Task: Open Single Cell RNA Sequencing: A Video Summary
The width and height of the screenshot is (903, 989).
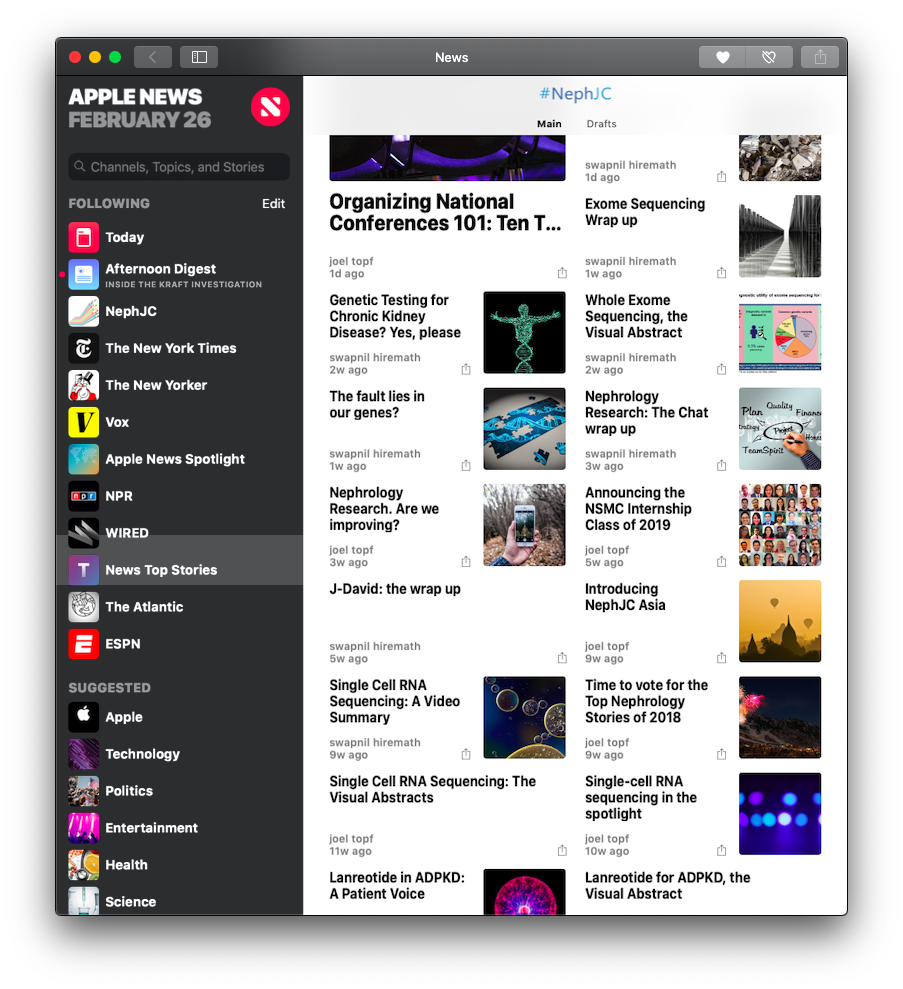Action: 395,701
